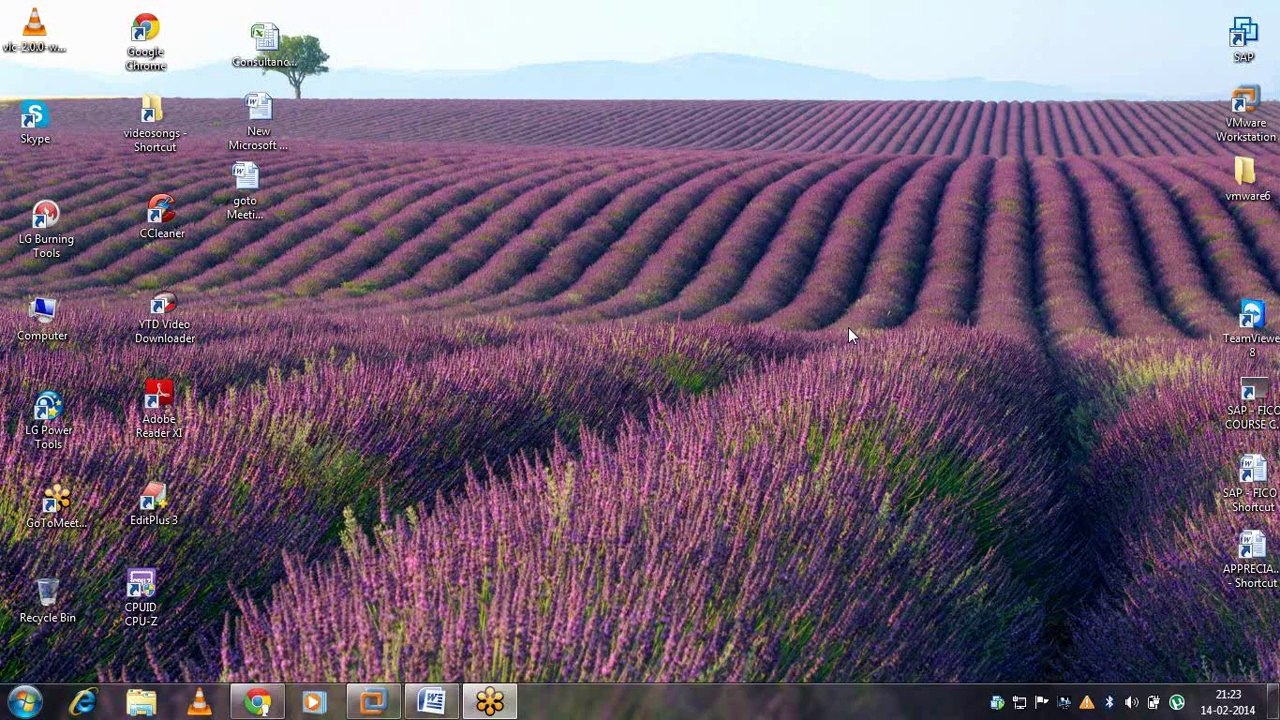Select the Skype desktop icon
This screenshot has width=1280, height=720.
click(x=35, y=124)
